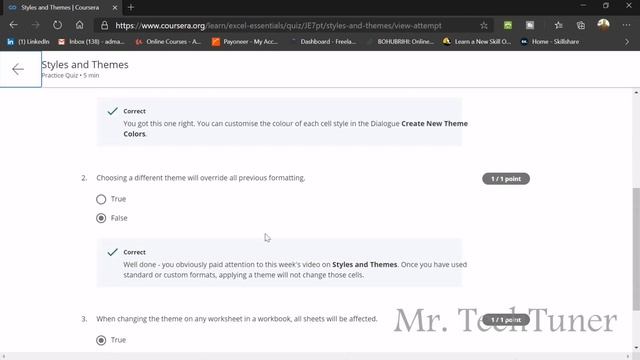The width and height of the screenshot is (640, 360).
Task: Open browser settings and more menu
Action: [626, 25]
